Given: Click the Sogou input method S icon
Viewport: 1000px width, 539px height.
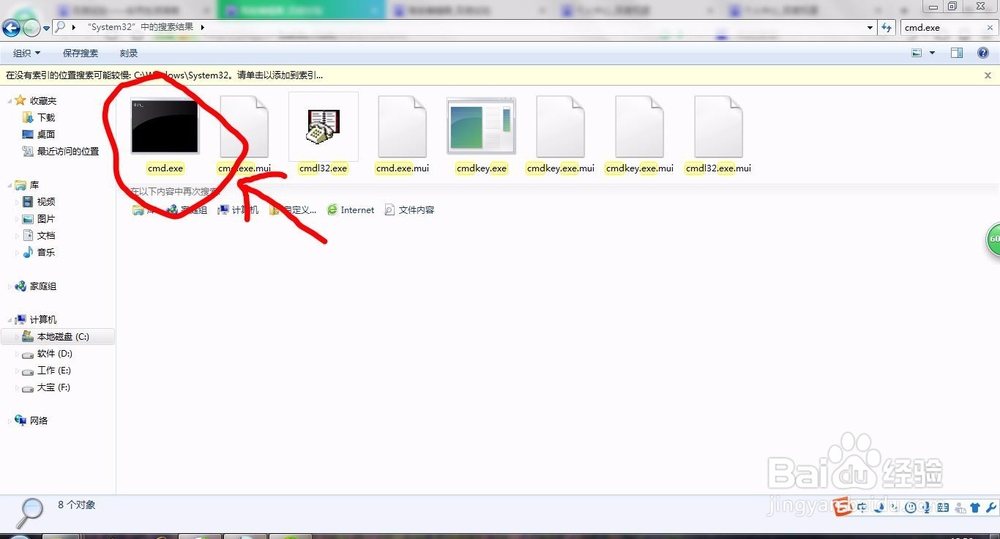Looking at the screenshot, I should click(x=842, y=507).
